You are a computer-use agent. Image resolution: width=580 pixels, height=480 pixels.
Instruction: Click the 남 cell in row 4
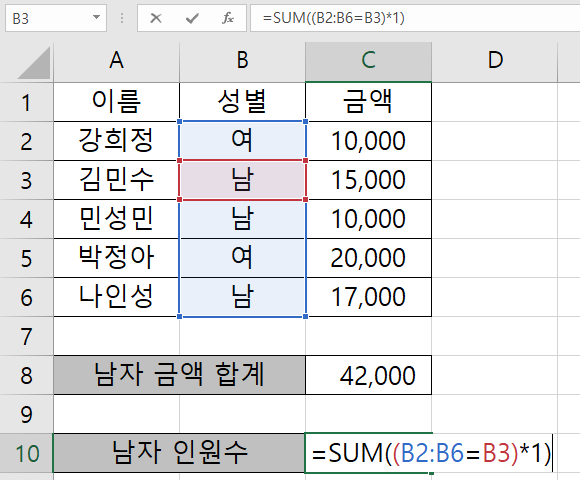click(242, 219)
